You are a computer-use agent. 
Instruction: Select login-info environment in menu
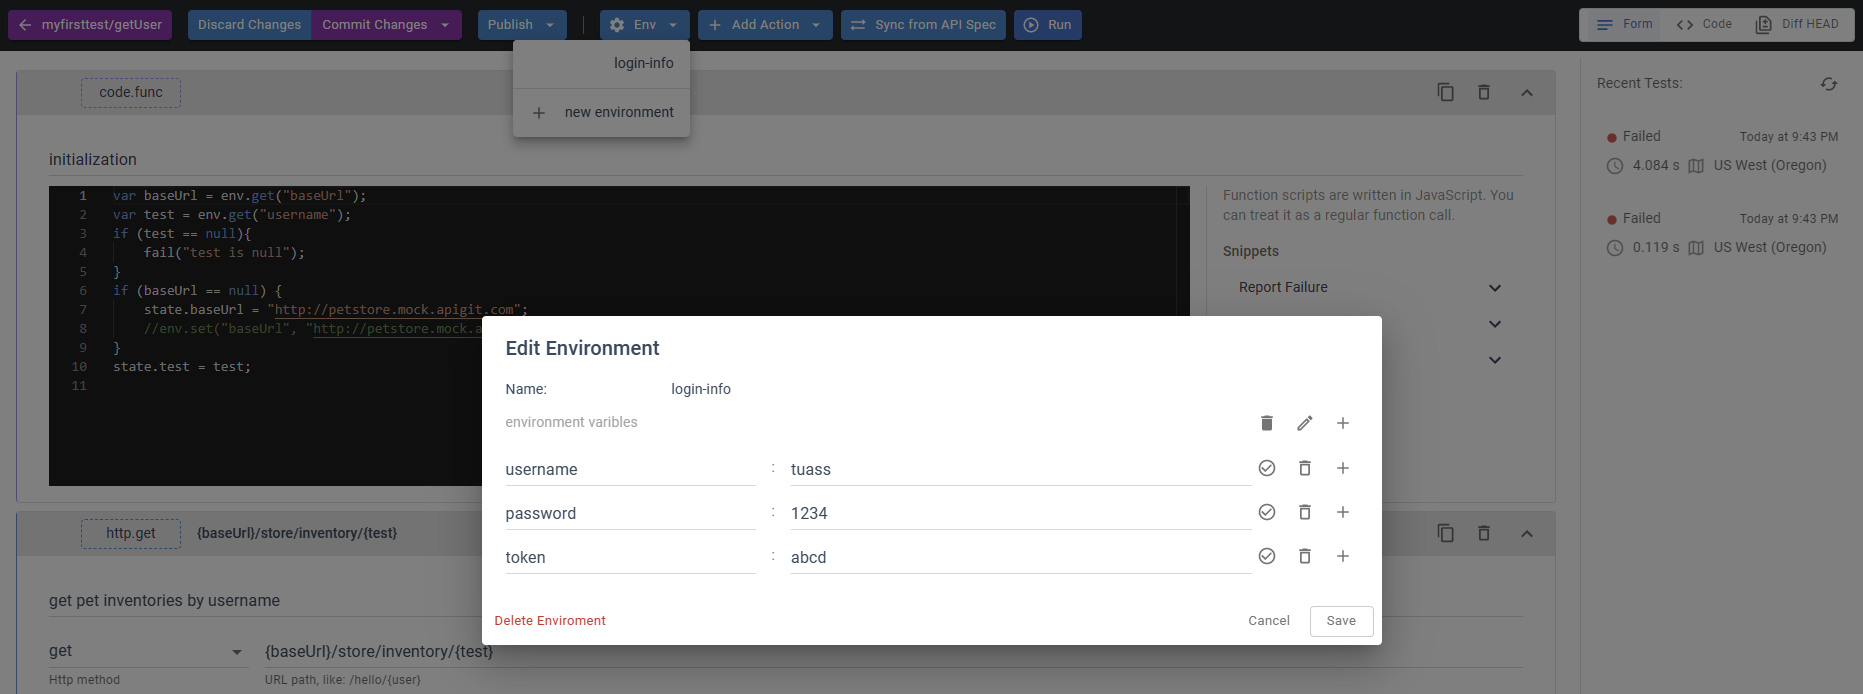click(x=601, y=63)
